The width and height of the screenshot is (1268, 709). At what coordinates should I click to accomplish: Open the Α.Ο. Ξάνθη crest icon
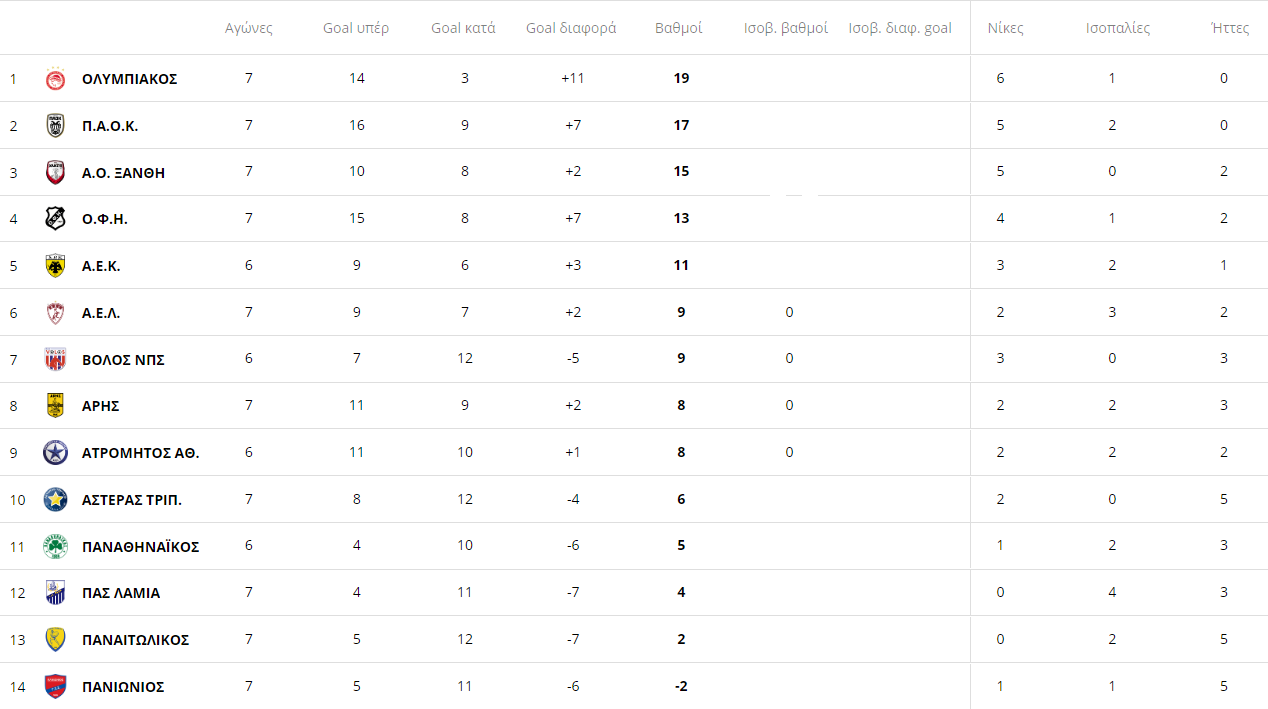(56, 172)
